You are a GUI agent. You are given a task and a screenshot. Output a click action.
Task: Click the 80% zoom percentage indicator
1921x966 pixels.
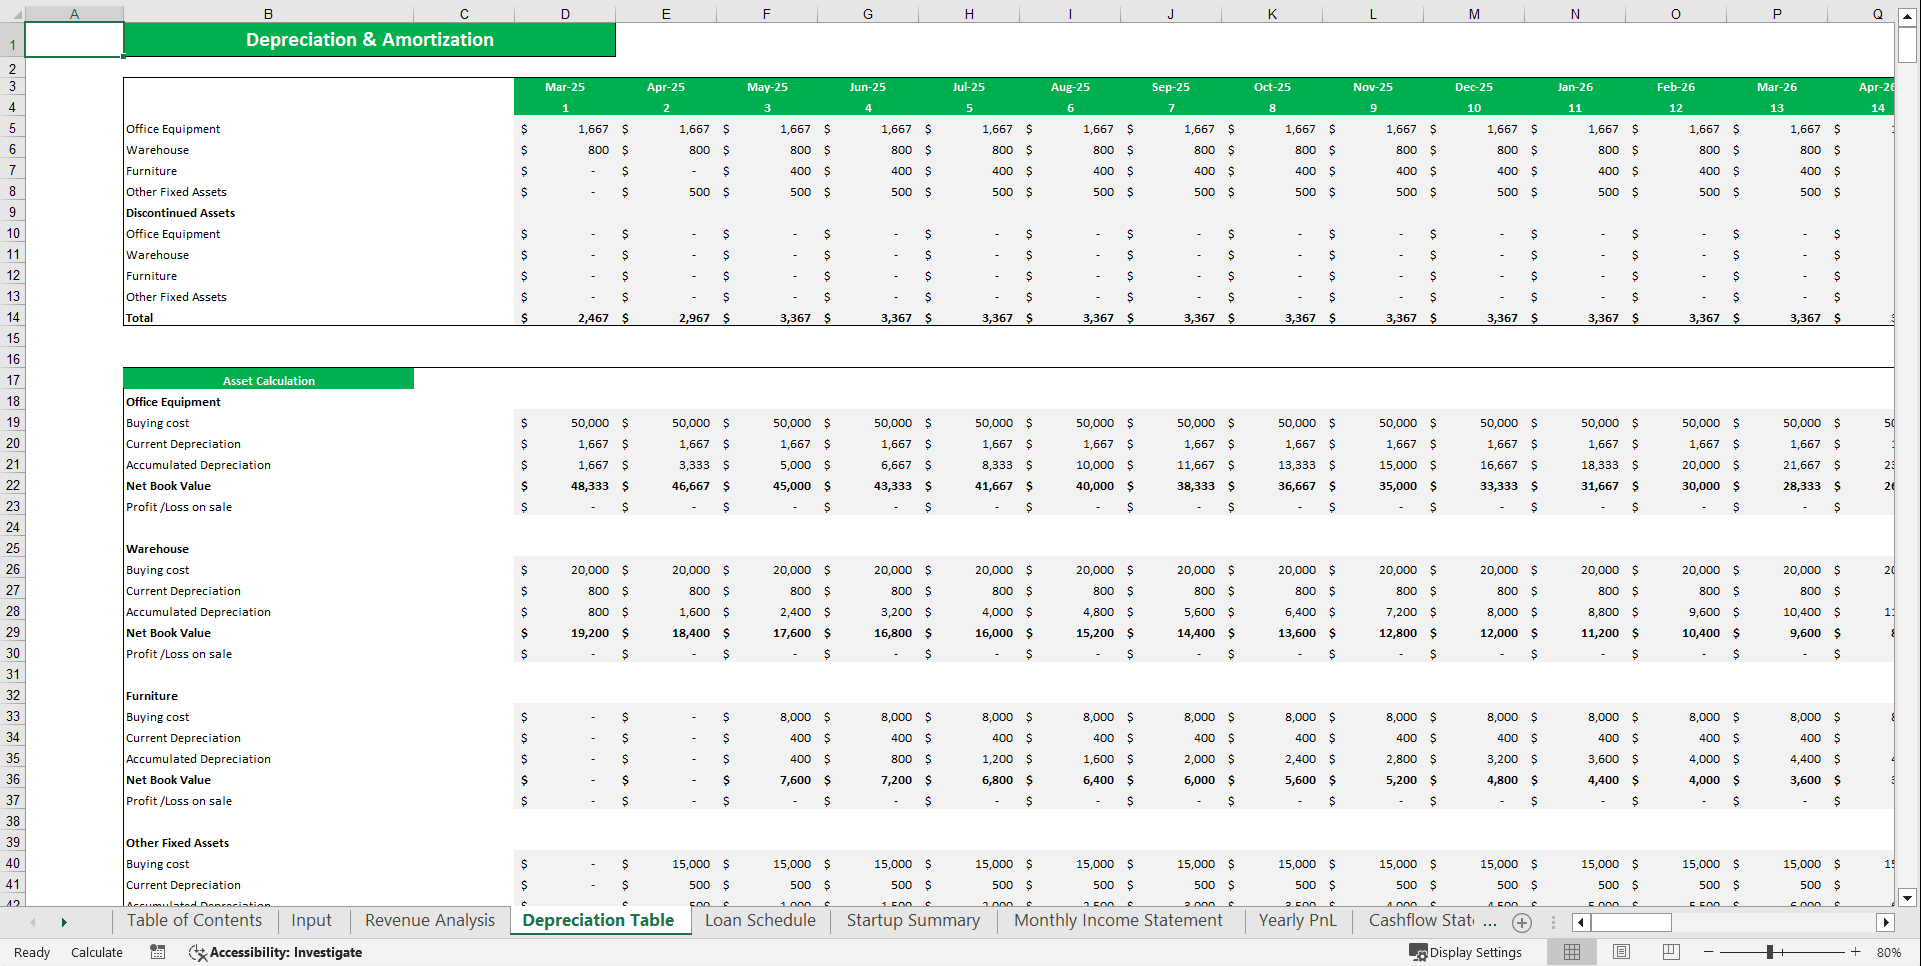[x=1895, y=952]
